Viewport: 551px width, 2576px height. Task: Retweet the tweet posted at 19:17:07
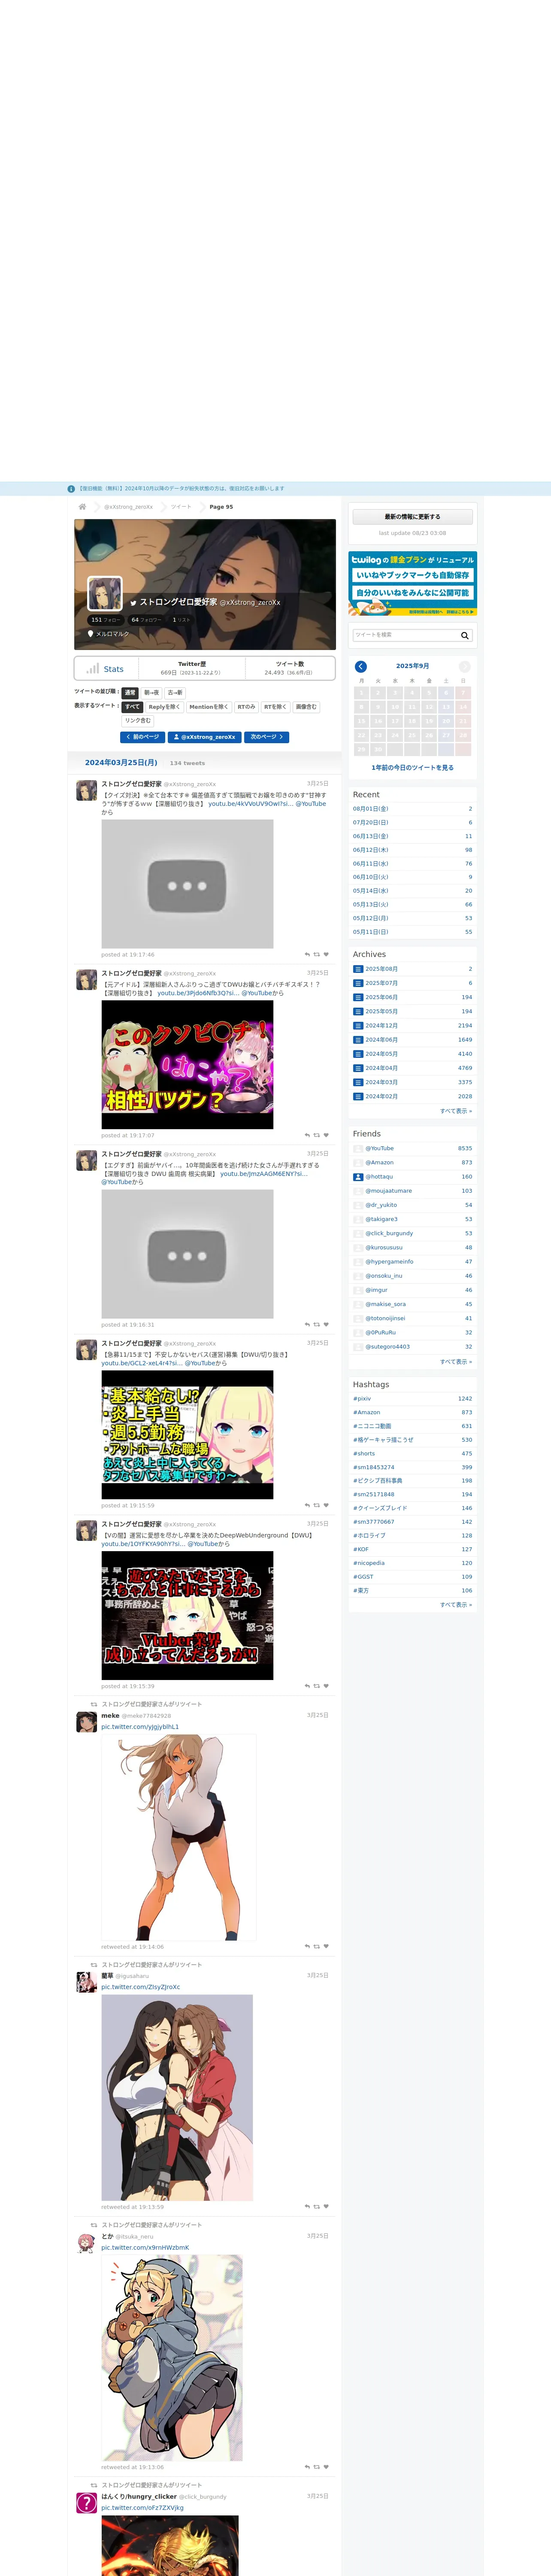[x=317, y=1135]
